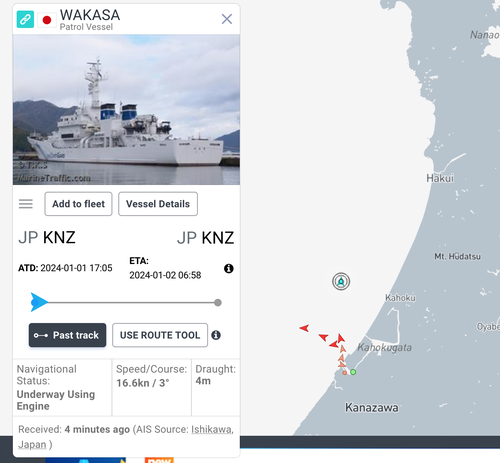Click the destination port JP KNZ label
This screenshot has height=463, width=500.
(205, 238)
